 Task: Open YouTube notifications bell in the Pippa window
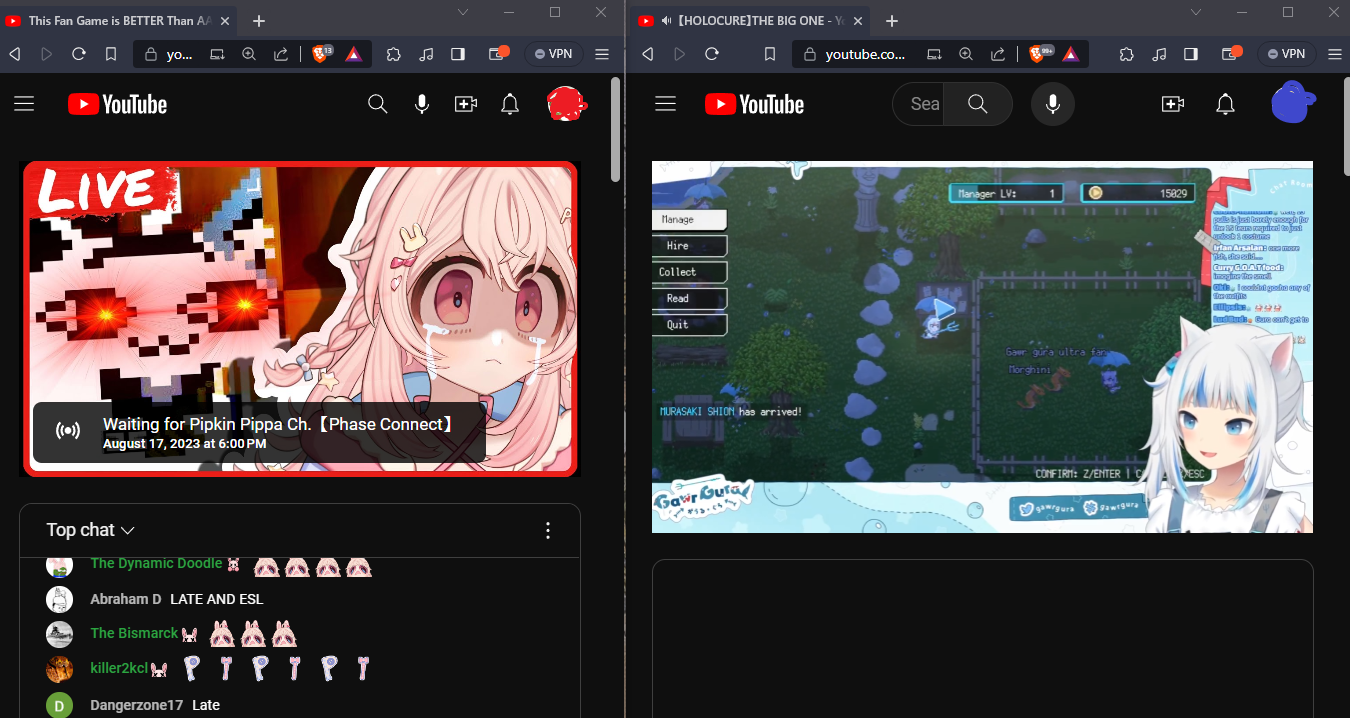coord(510,104)
